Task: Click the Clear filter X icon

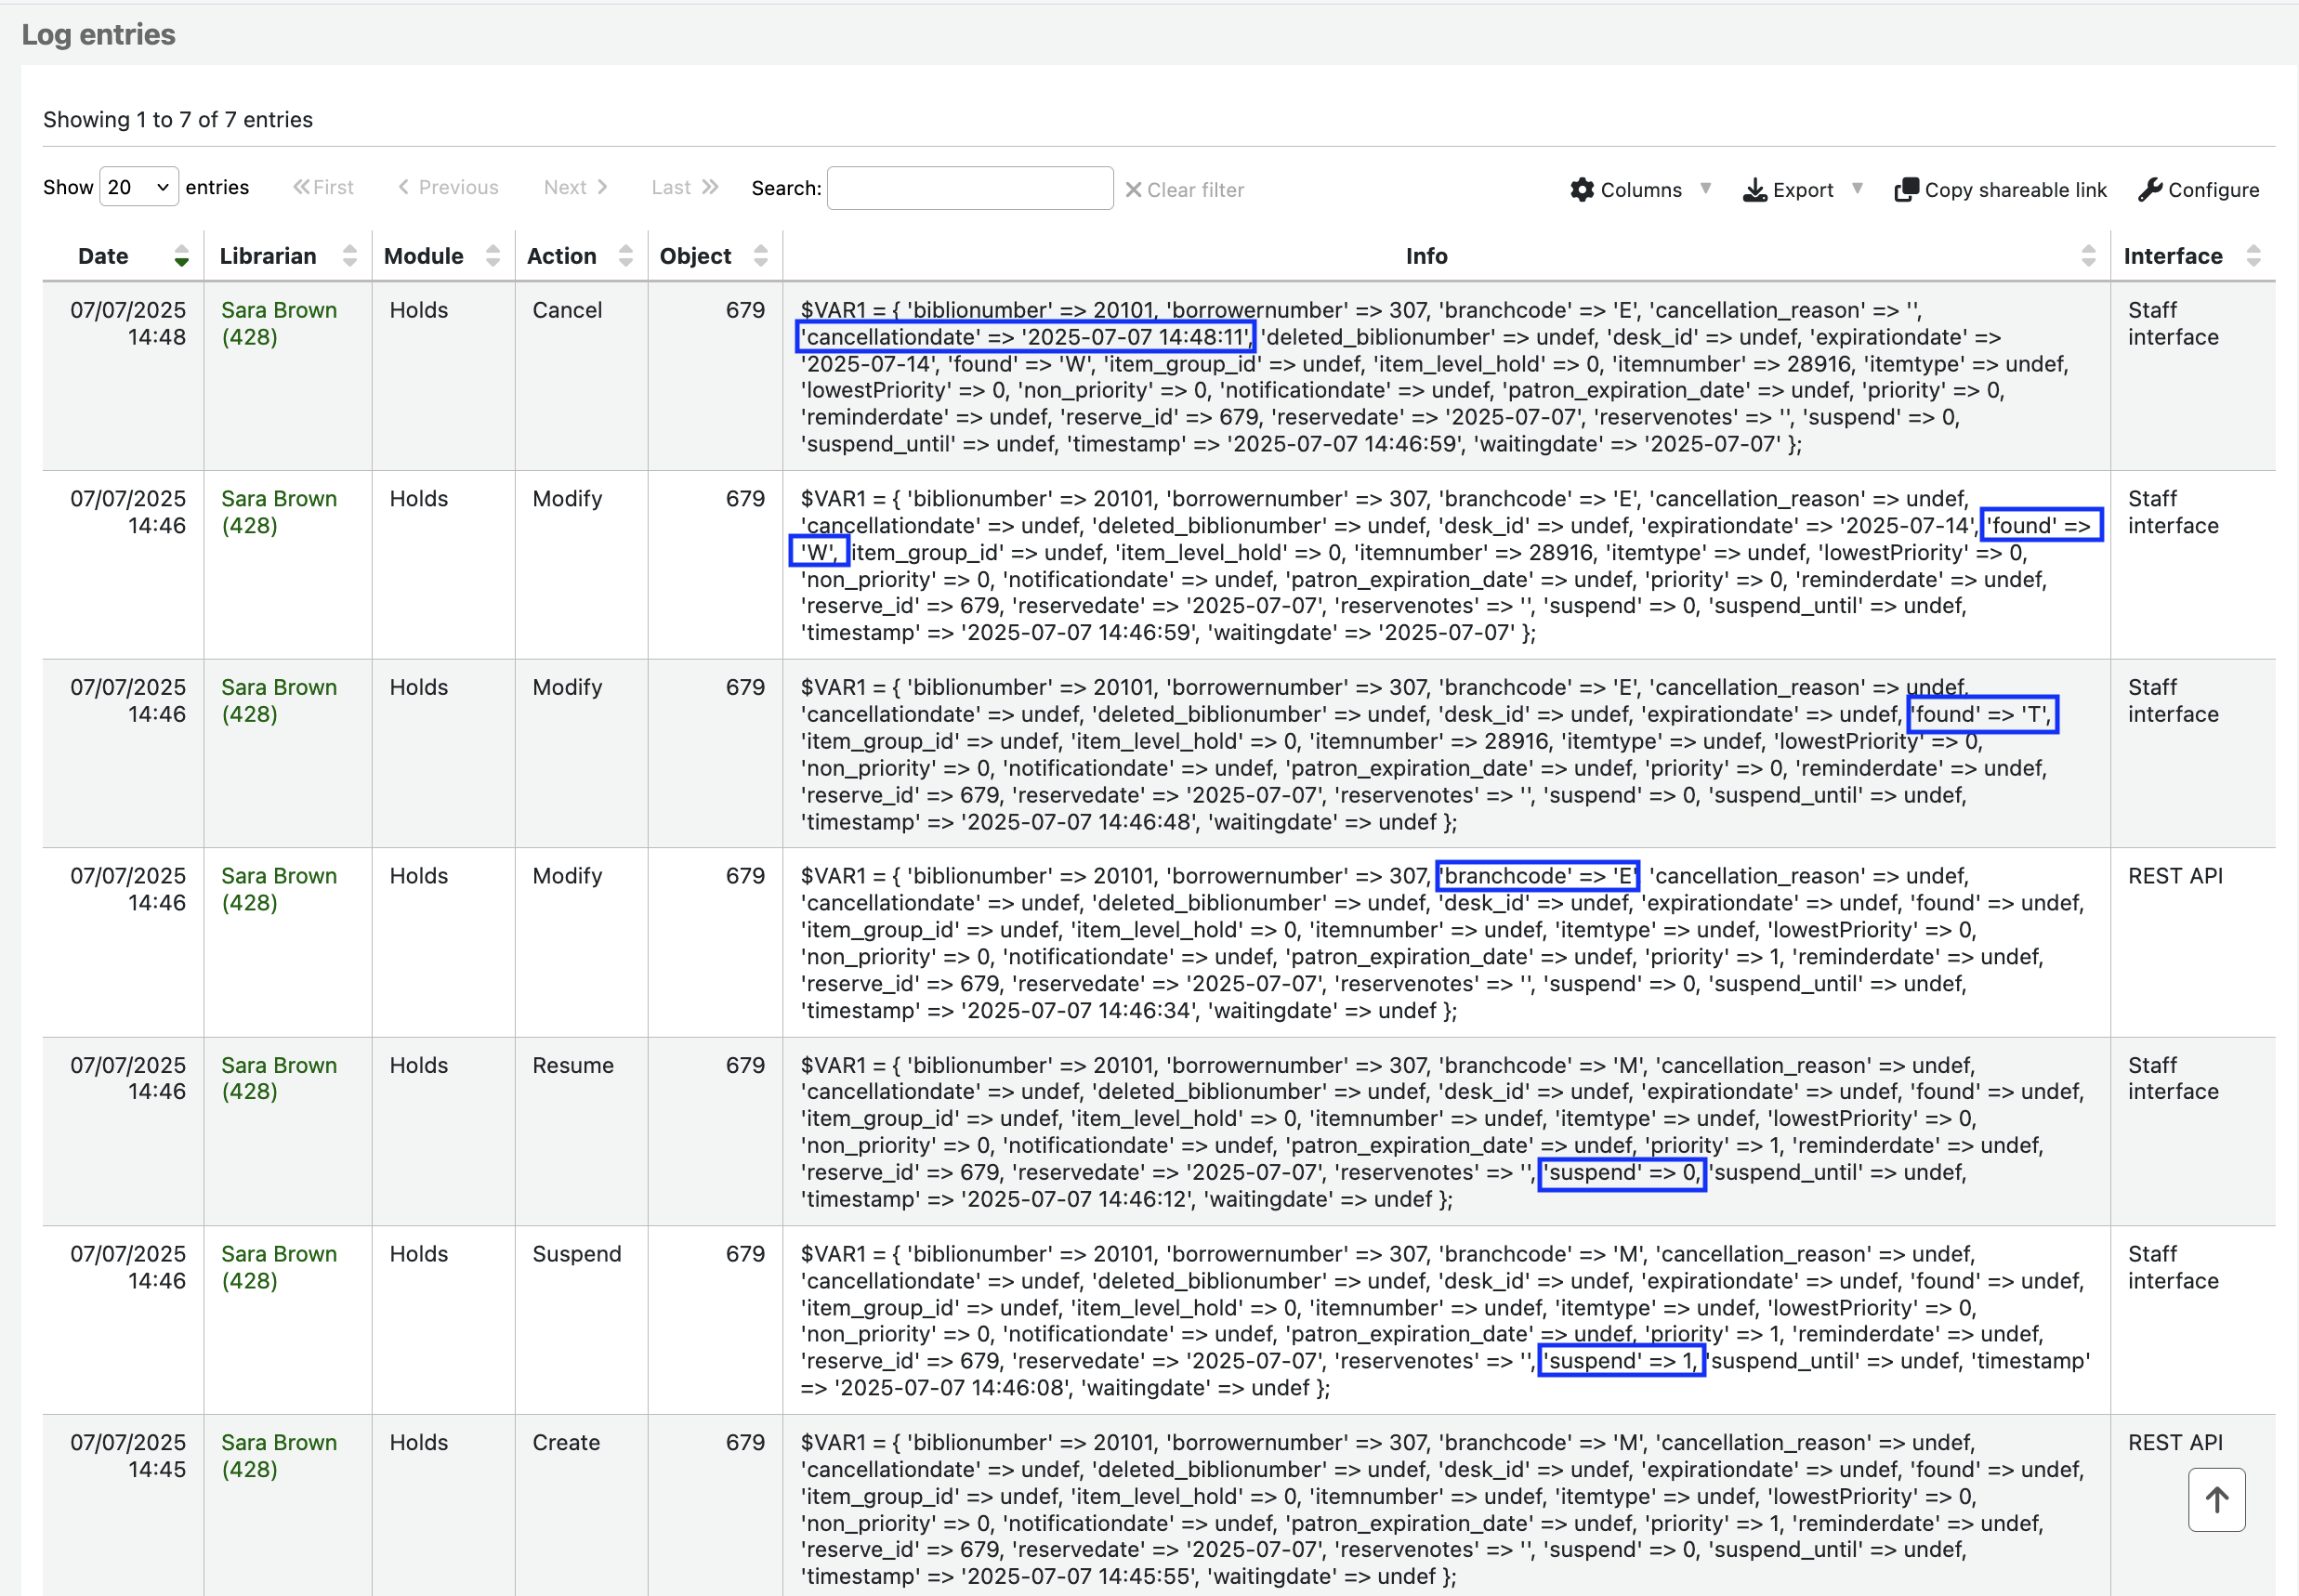Action: [x=1133, y=190]
